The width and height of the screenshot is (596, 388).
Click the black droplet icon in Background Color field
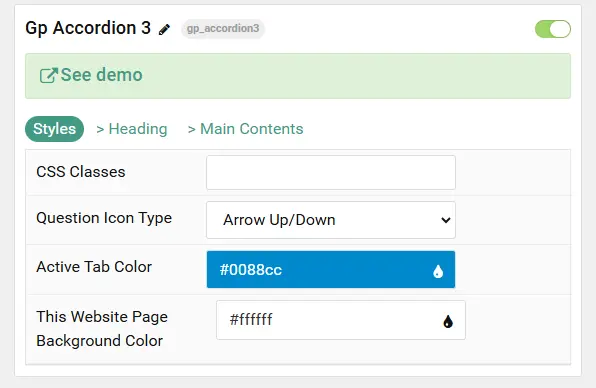pos(448,321)
